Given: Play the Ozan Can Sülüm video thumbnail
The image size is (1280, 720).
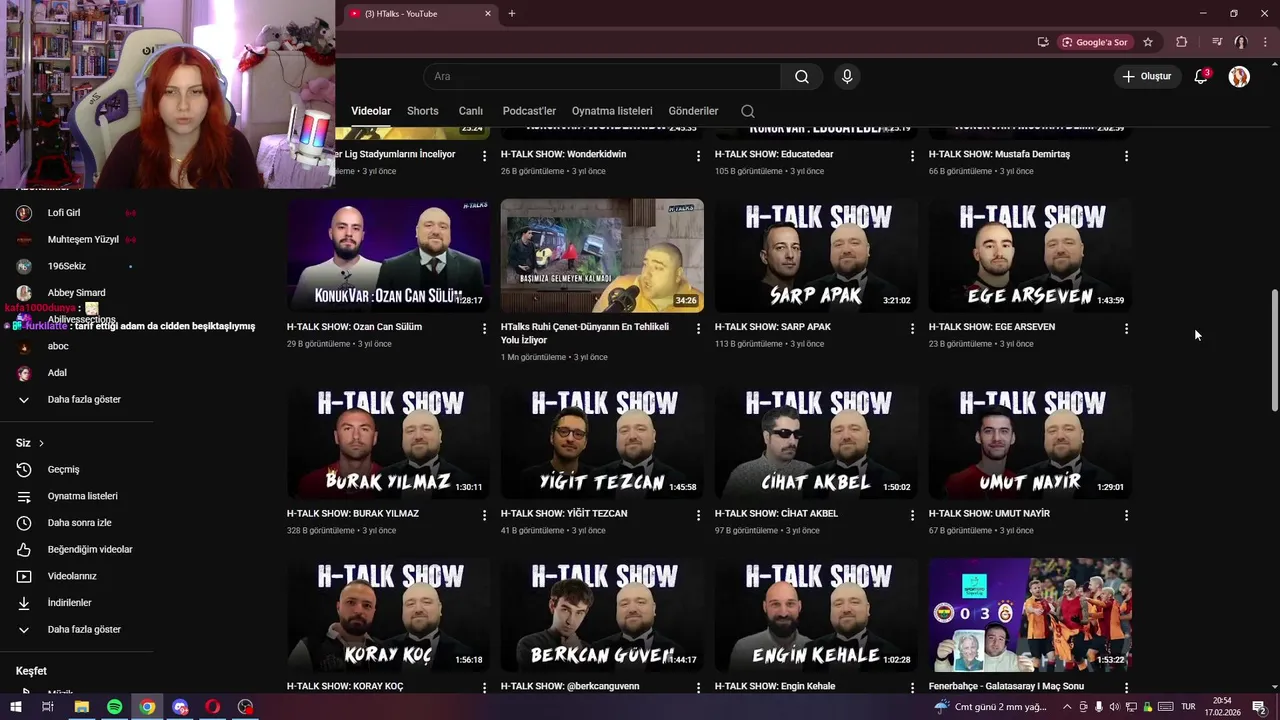Looking at the screenshot, I should [x=388, y=255].
